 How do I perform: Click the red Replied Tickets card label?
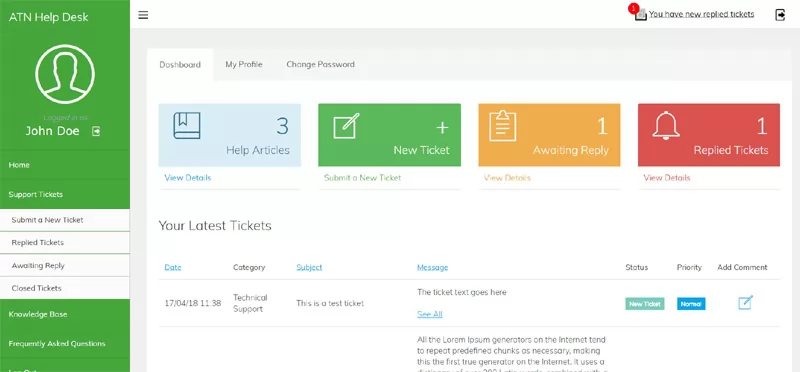coord(731,150)
